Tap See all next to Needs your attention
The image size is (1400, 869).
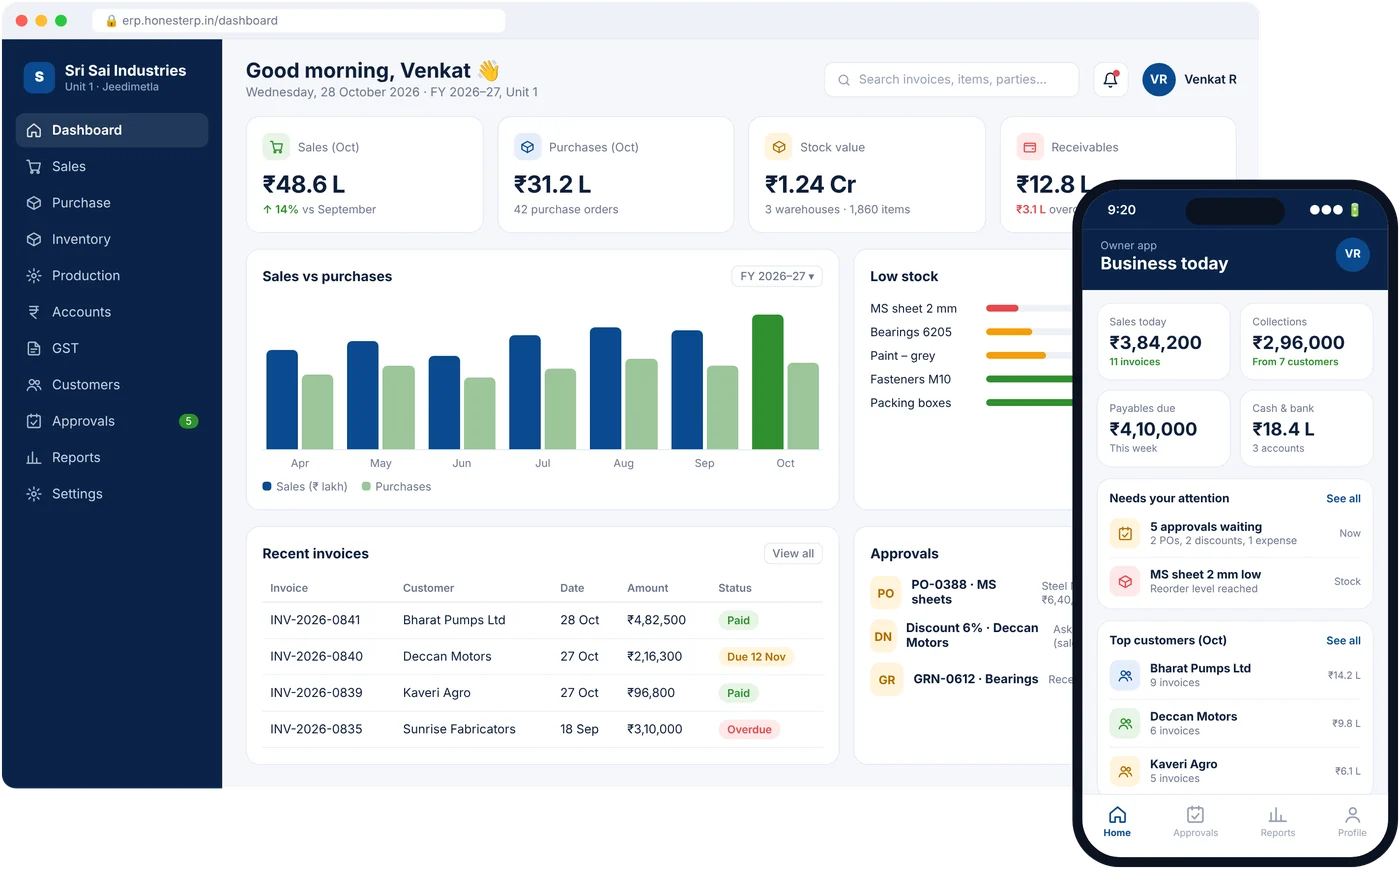point(1343,498)
